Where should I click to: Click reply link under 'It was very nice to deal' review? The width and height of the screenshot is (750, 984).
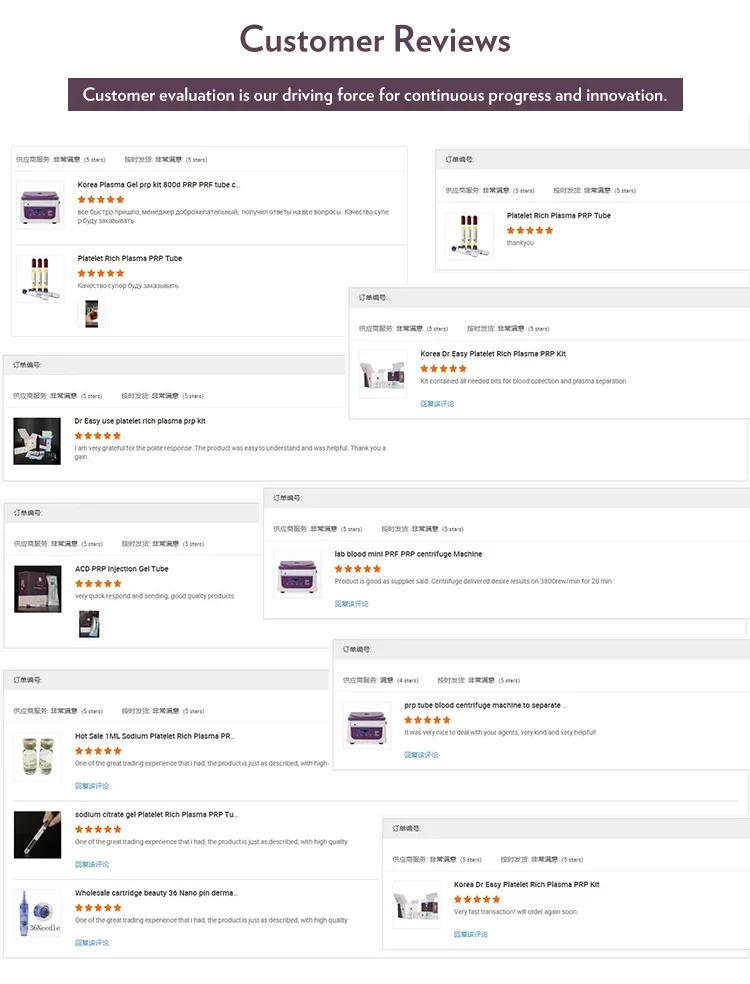[x=421, y=755]
